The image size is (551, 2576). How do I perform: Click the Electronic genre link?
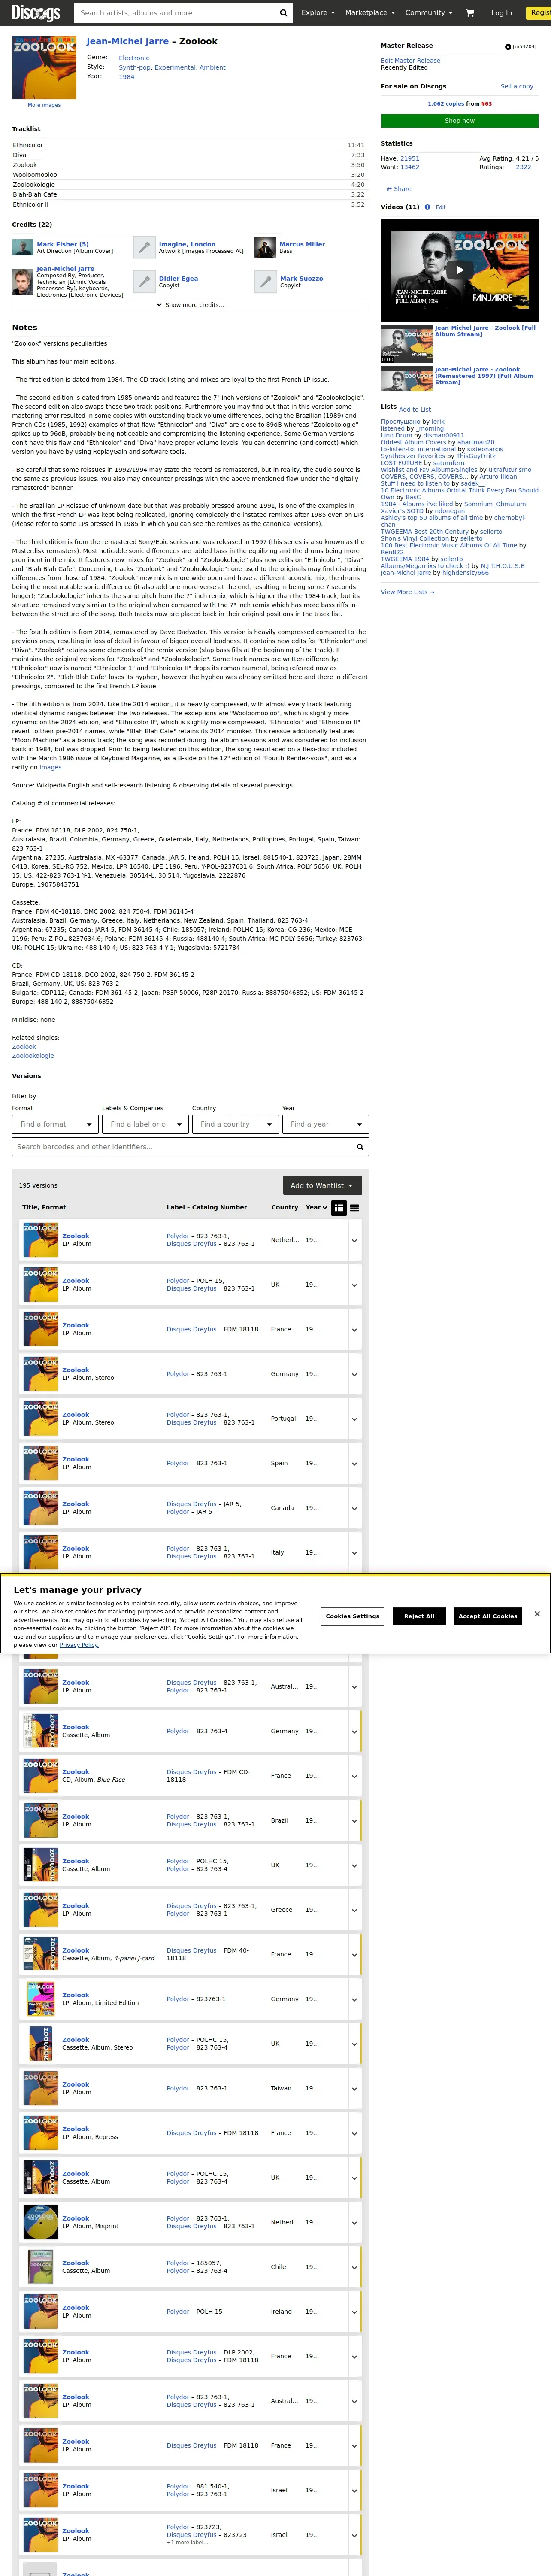point(134,58)
